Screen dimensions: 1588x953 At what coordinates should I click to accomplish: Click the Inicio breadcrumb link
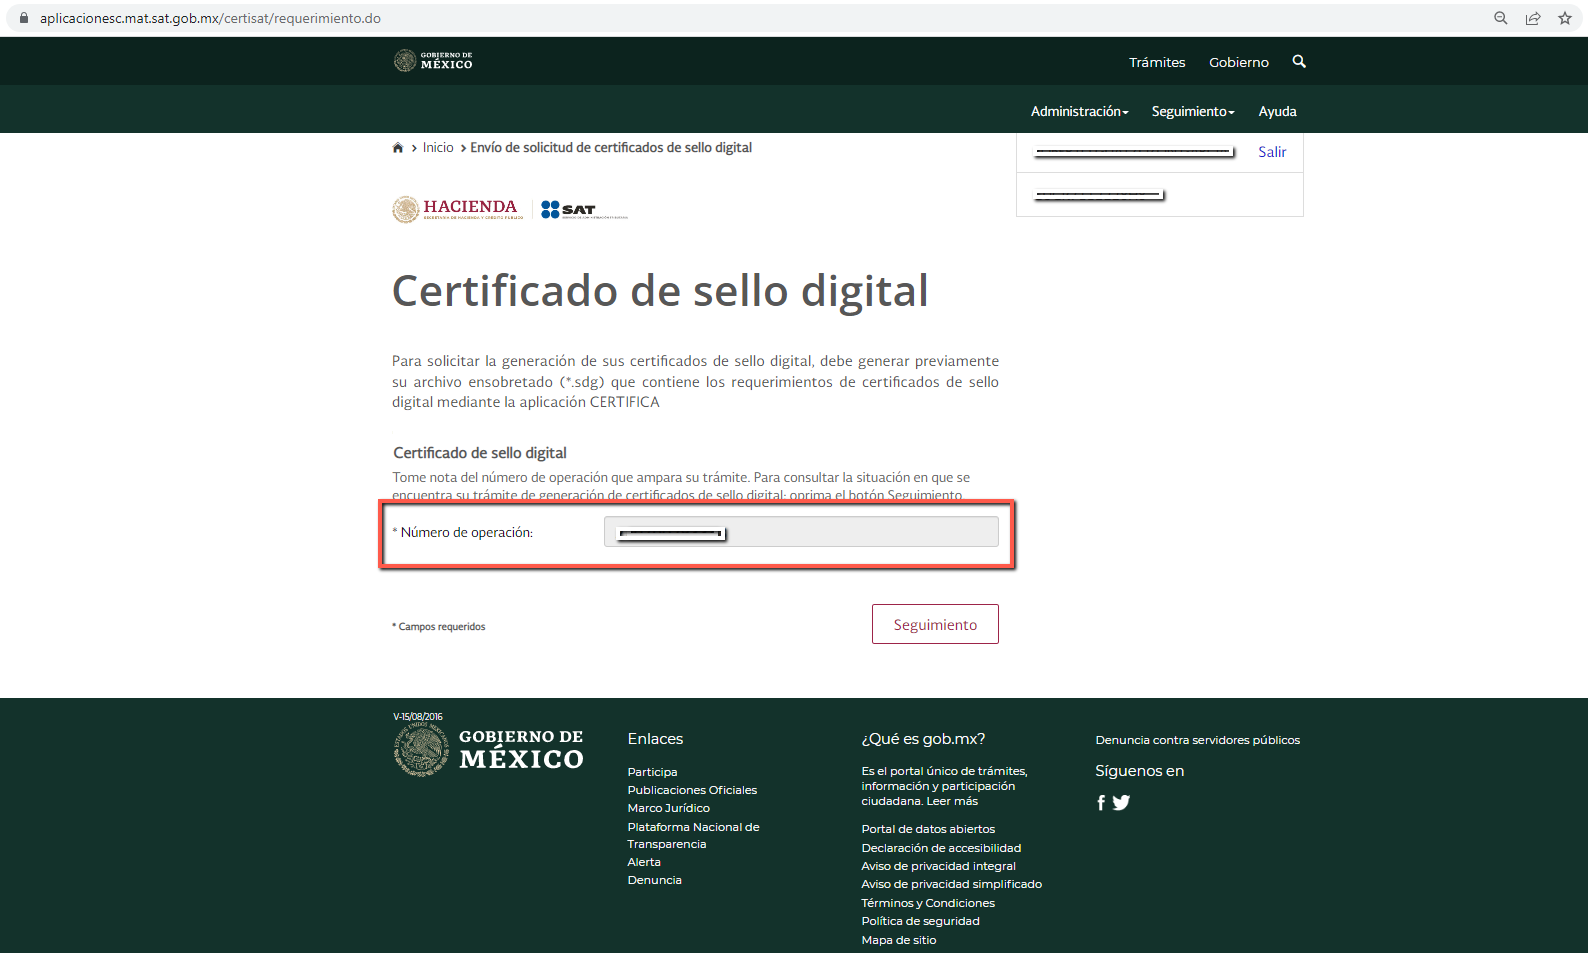[x=438, y=148]
